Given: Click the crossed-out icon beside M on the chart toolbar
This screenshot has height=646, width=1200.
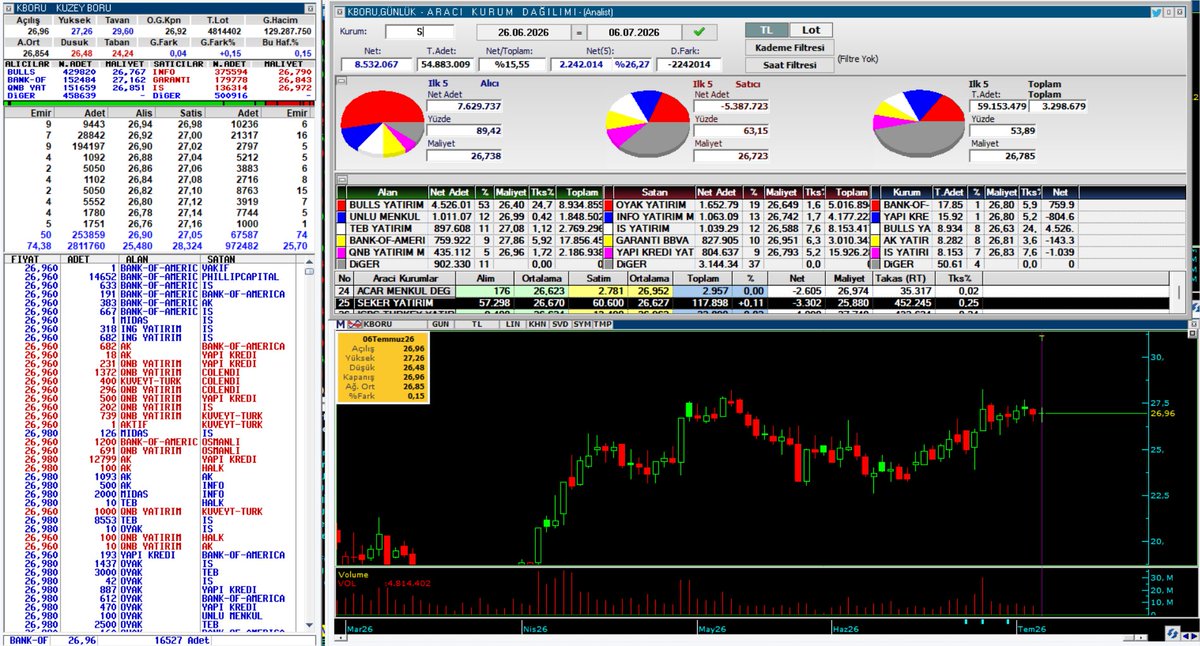Looking at the screenshot, I should tap(352, 324).
